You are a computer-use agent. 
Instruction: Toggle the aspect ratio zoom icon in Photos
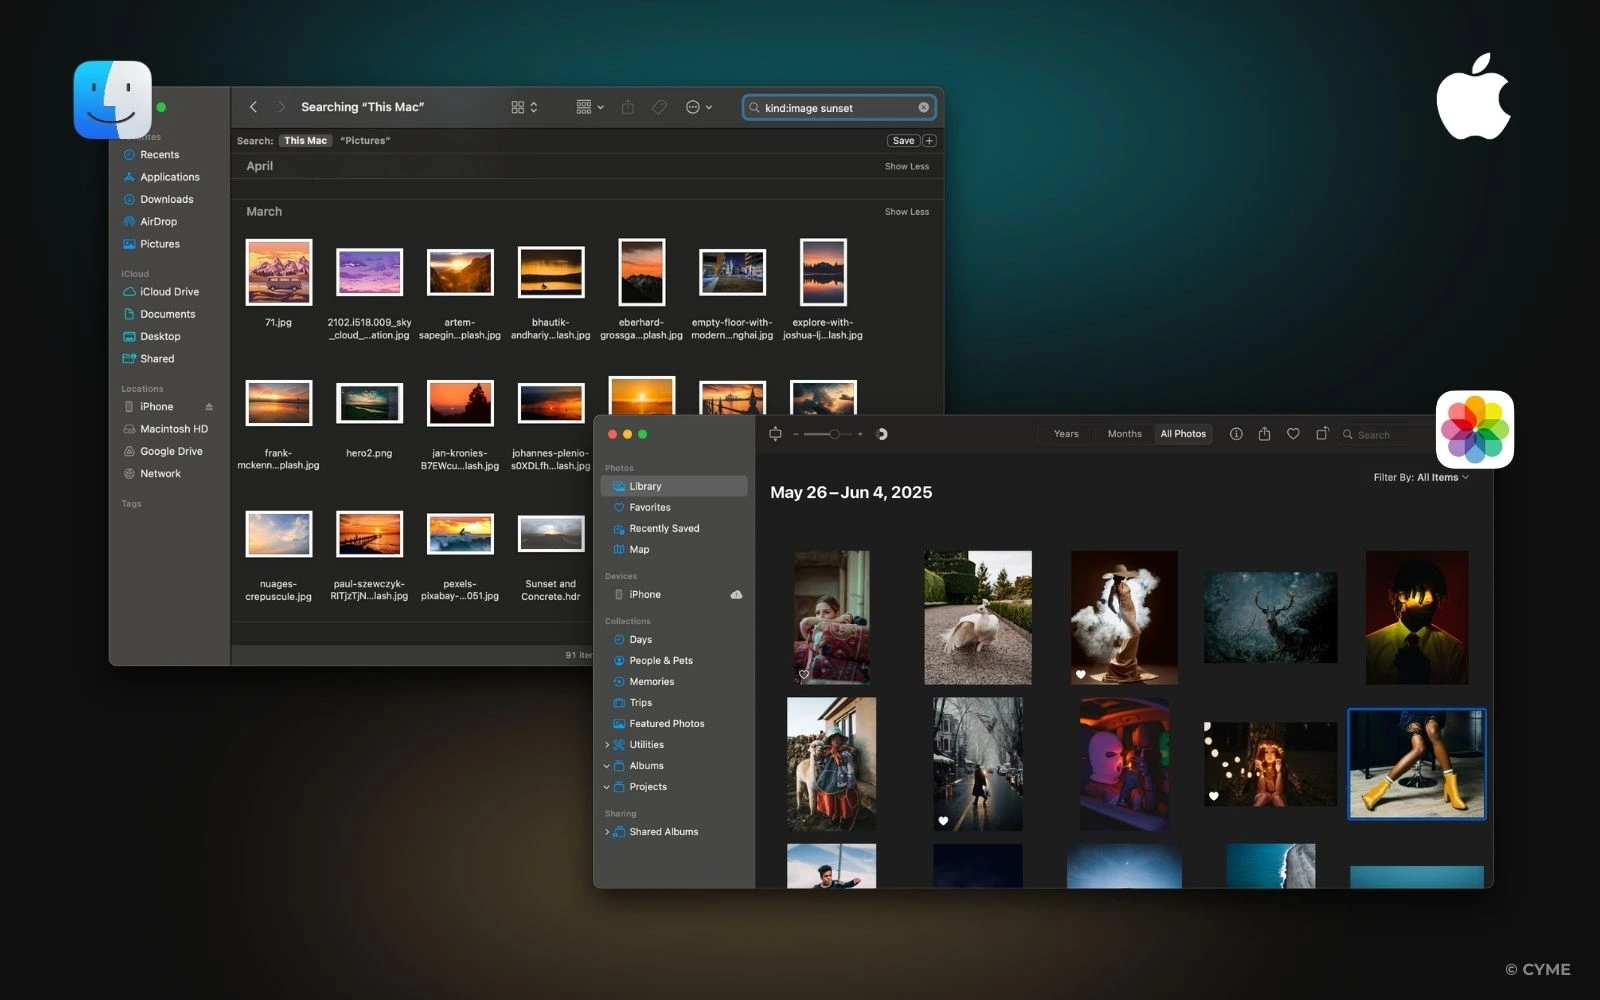[775, 434]
